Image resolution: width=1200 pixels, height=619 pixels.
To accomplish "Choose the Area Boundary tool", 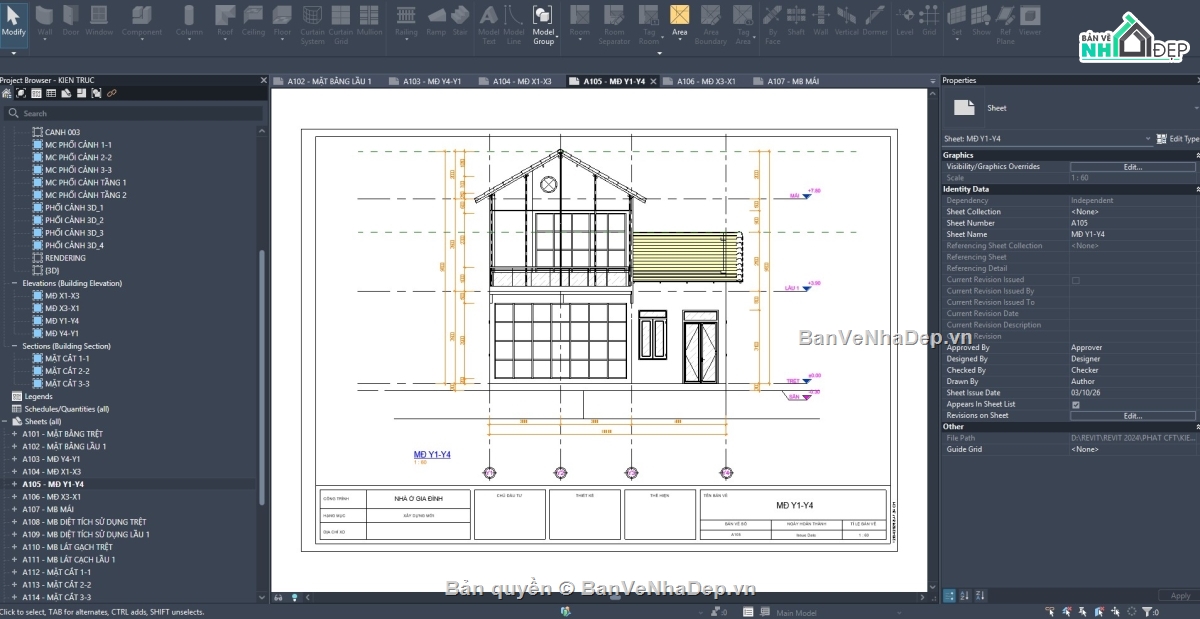I will pos(710,24).
